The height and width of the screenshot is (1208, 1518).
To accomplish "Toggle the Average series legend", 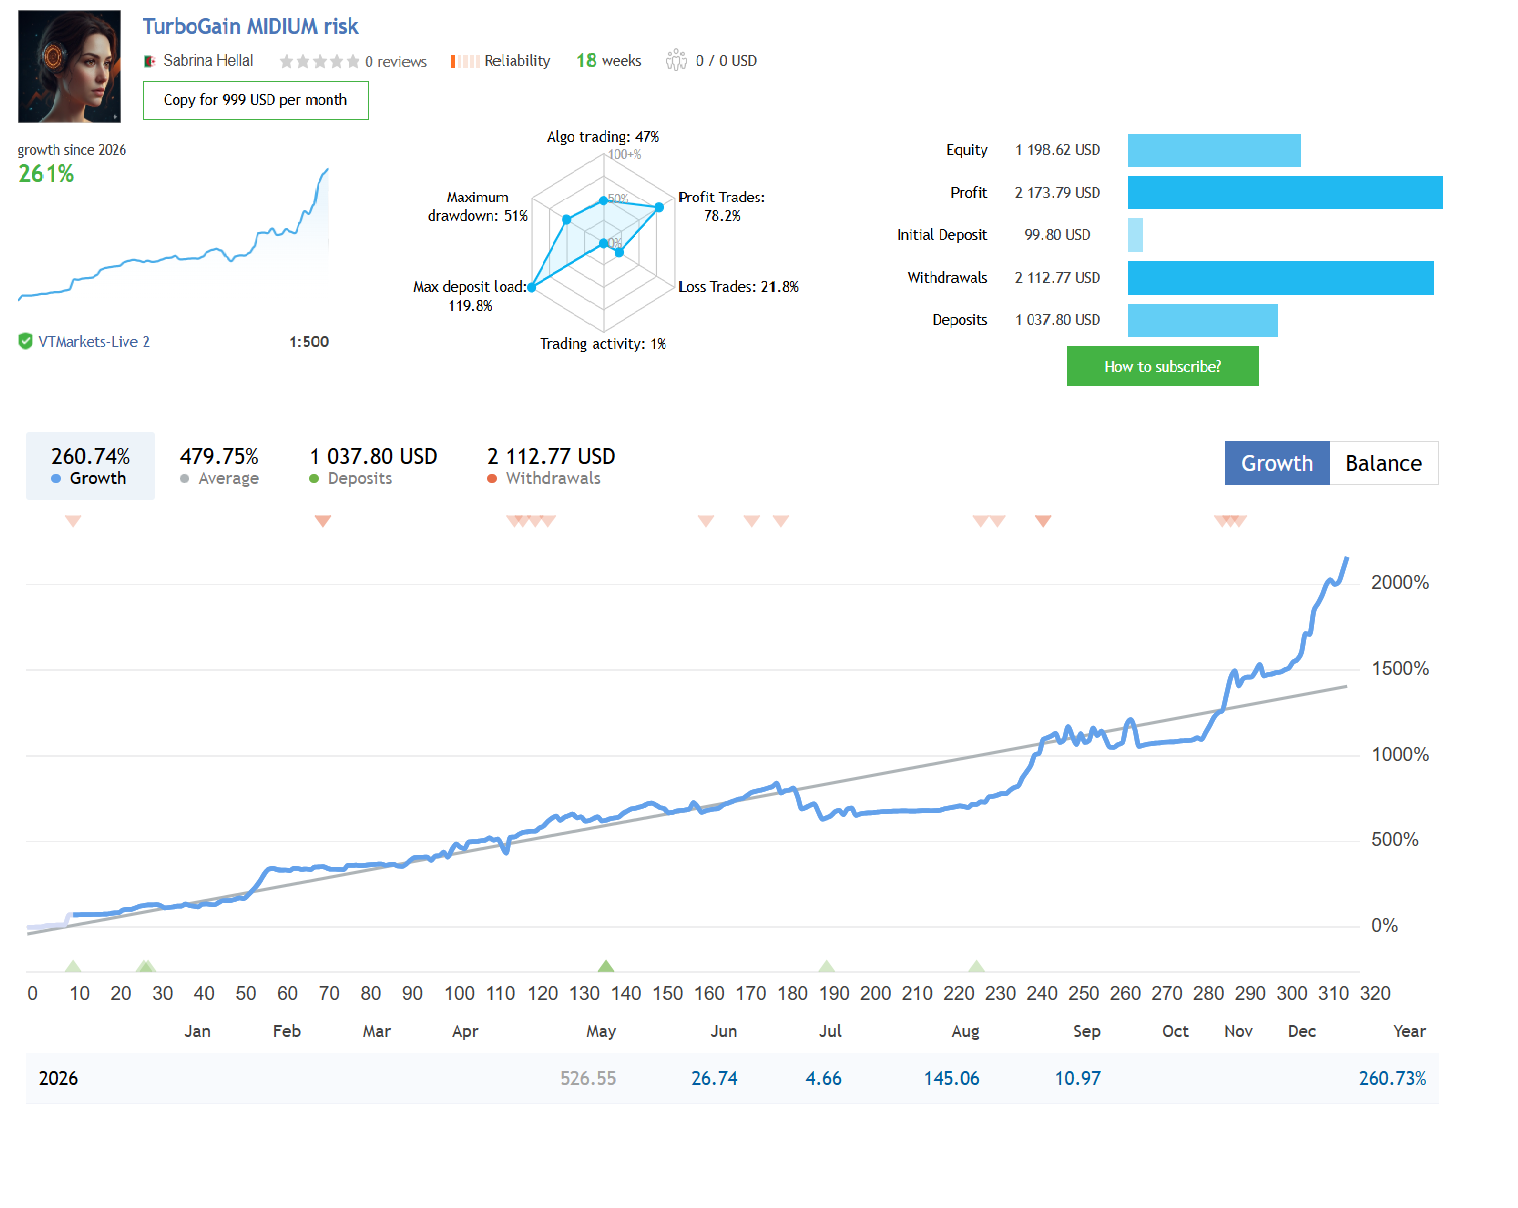I will pyautogui.click(x=219, y=466).
